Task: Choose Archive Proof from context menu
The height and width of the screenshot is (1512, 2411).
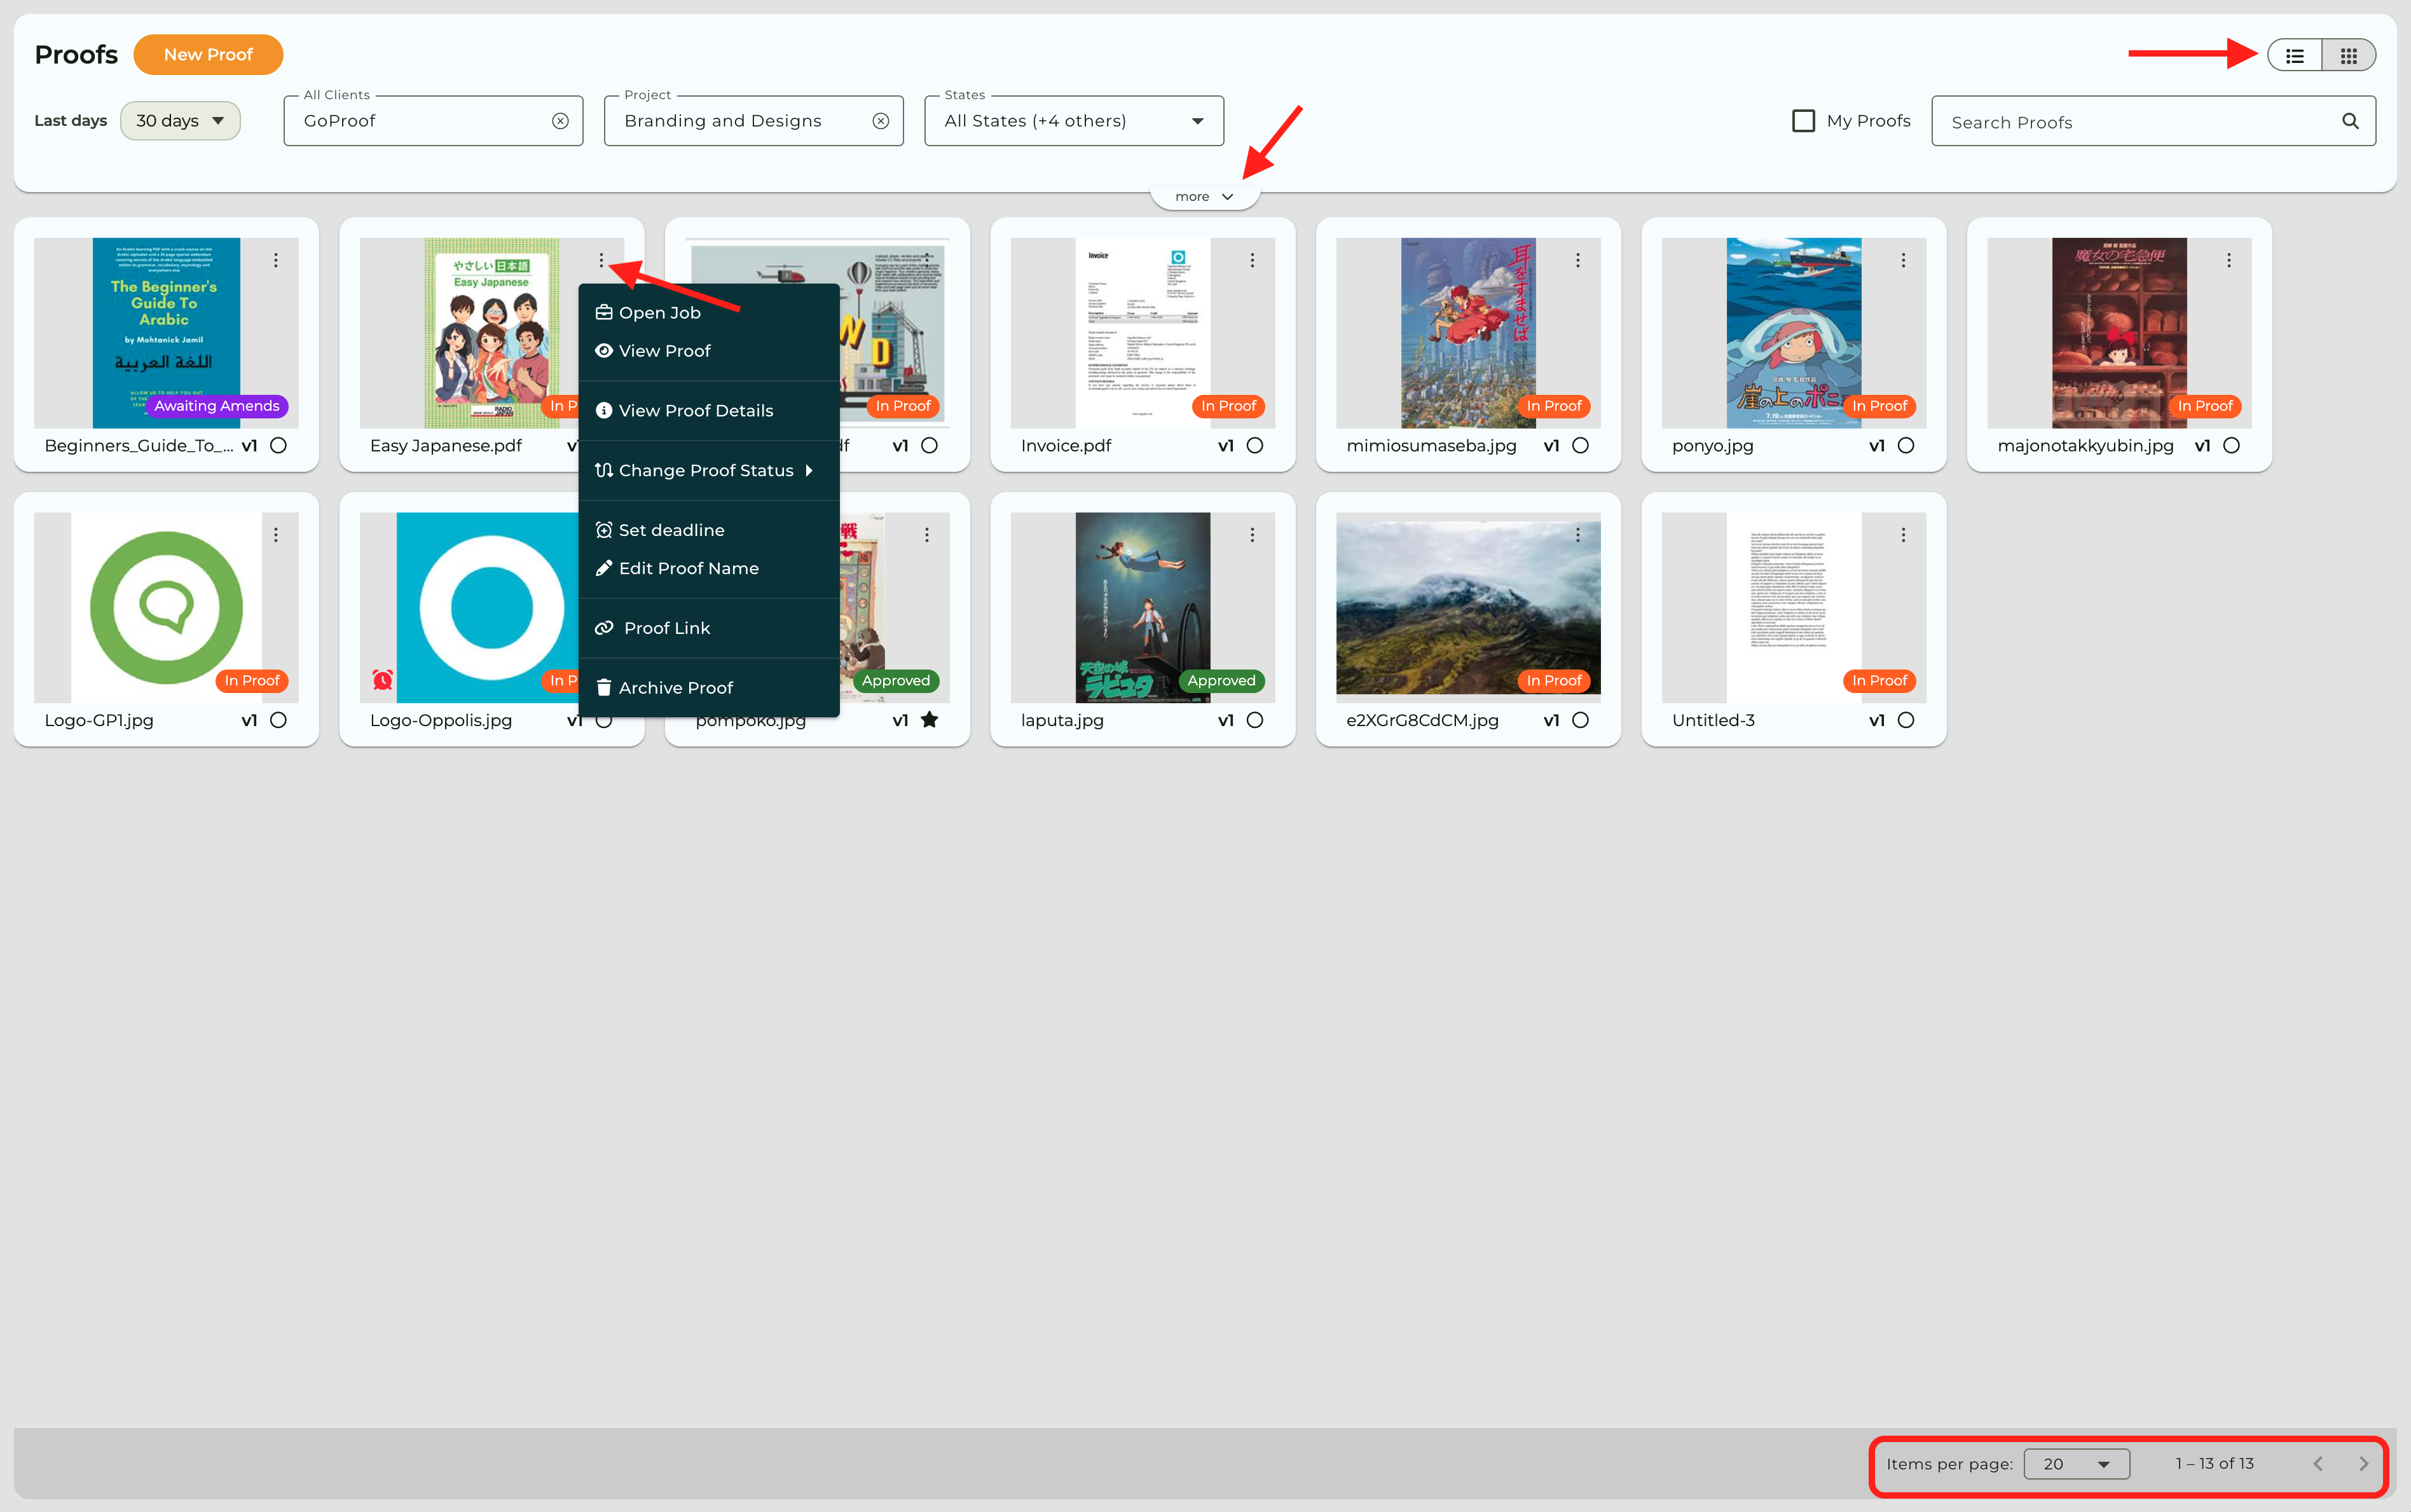Action: (x=675, y=688)
